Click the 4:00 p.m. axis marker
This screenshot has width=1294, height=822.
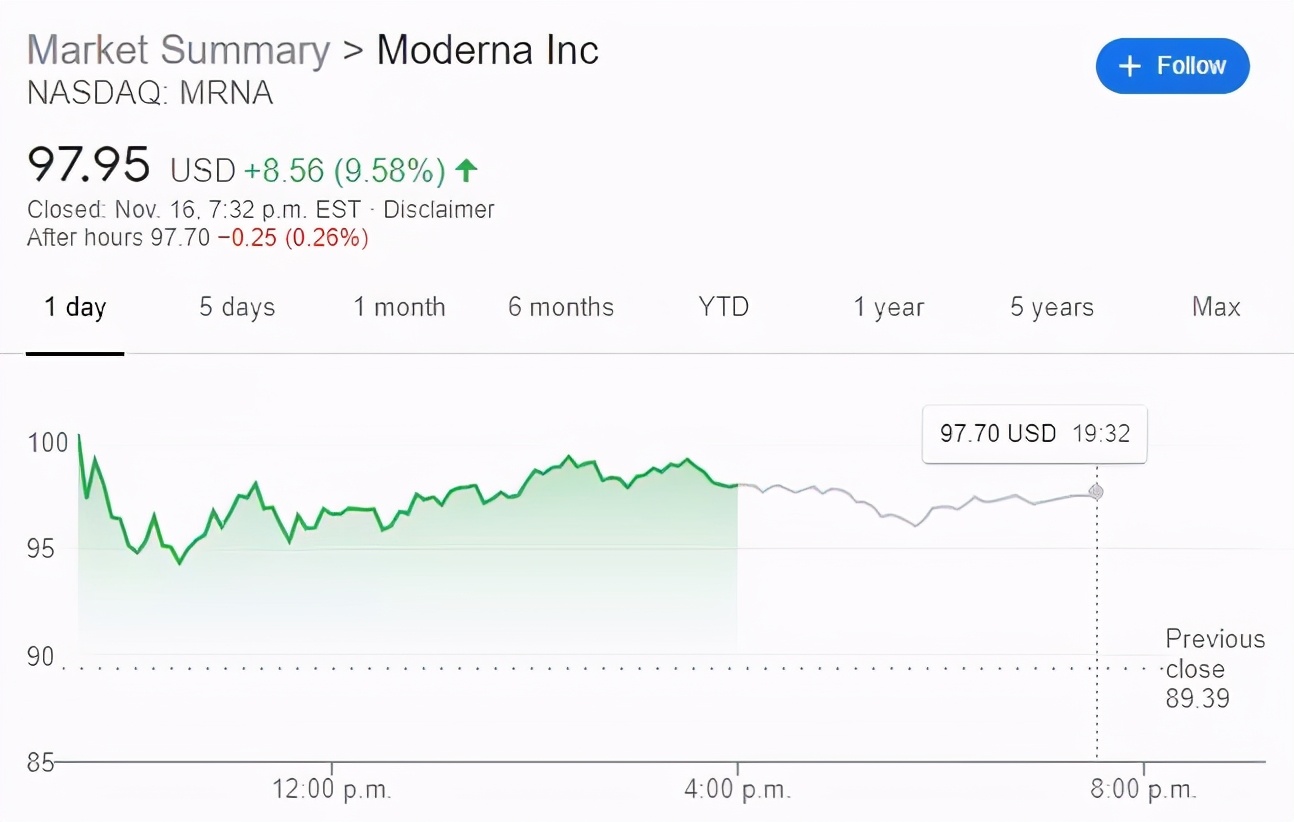[738, 789]
